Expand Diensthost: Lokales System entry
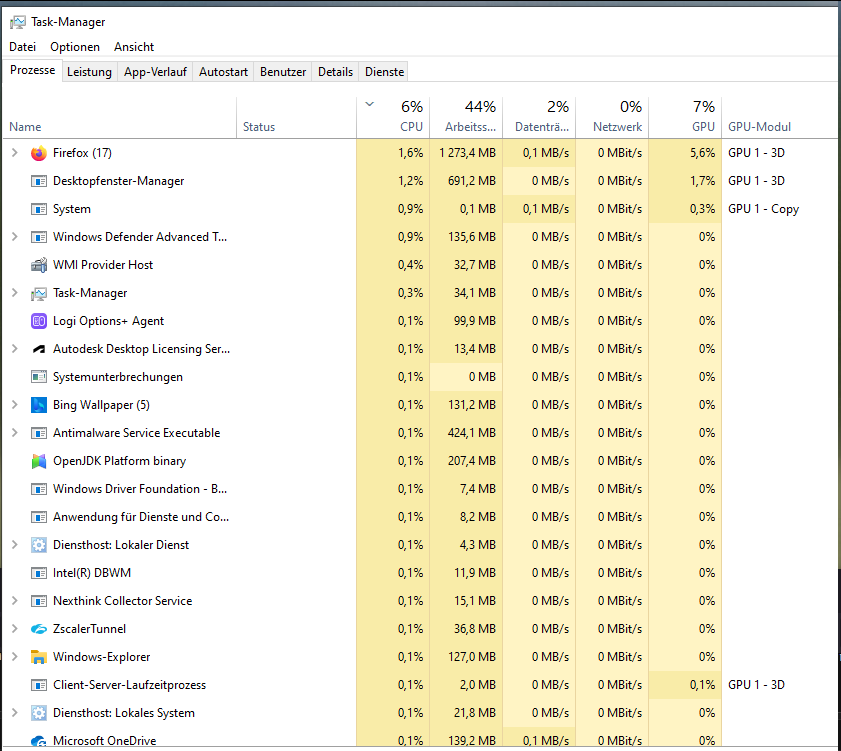Viewport: 841px width, 751px height. (15, 712)
